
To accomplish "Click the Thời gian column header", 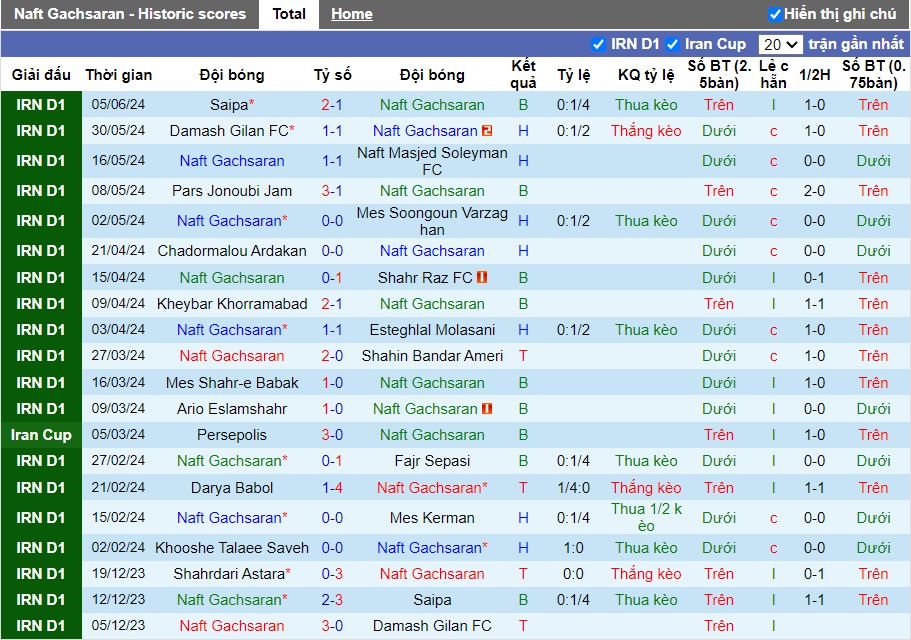I will pyautogui.click(x=119, y=75).
